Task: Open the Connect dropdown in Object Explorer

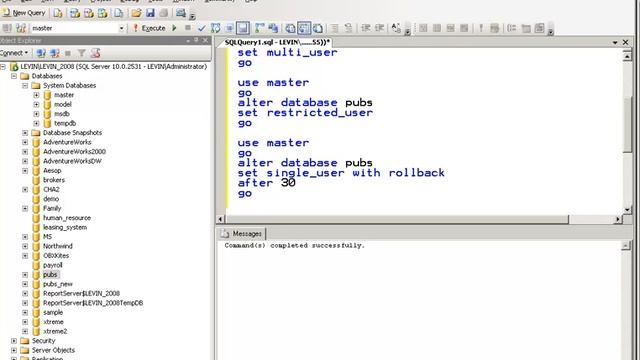Action: tap(15, 53)
